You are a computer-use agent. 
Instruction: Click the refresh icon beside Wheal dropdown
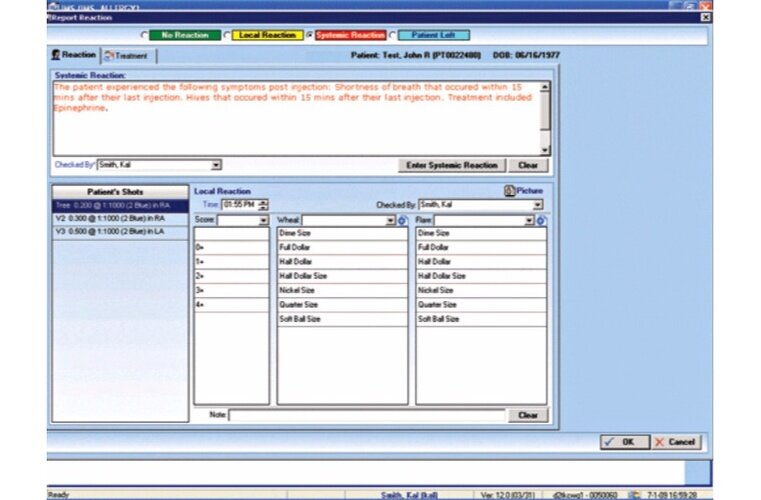(x=402, y=220)
